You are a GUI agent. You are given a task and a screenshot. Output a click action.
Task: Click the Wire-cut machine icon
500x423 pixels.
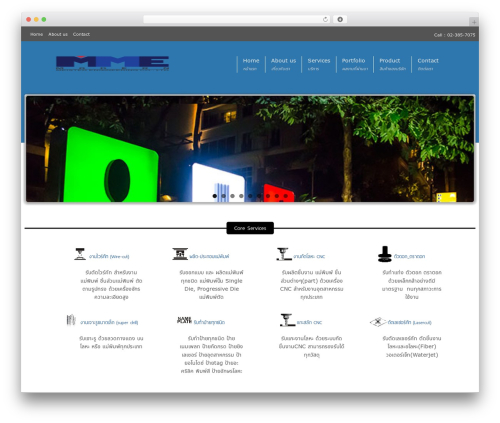click(80, 254)
